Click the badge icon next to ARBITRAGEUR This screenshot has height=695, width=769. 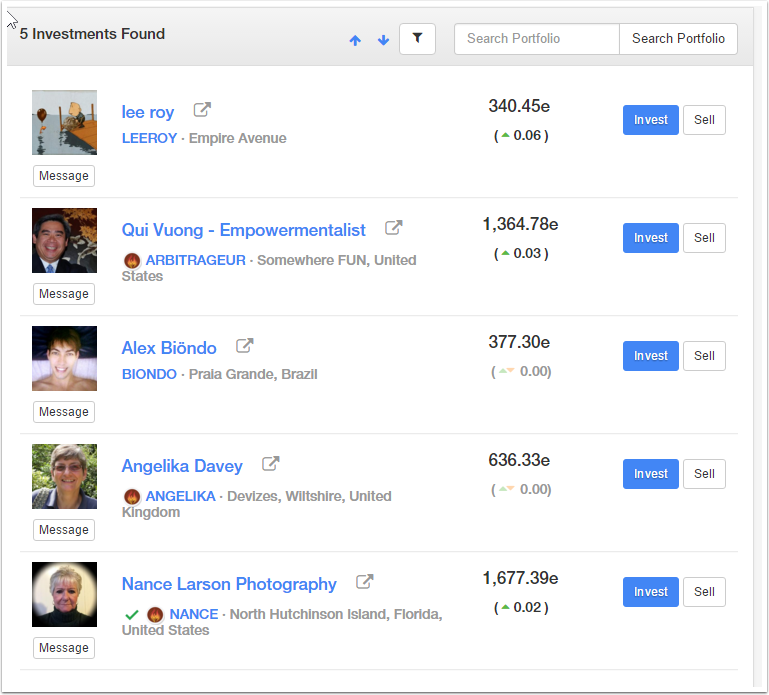click(x=131, y=260)
